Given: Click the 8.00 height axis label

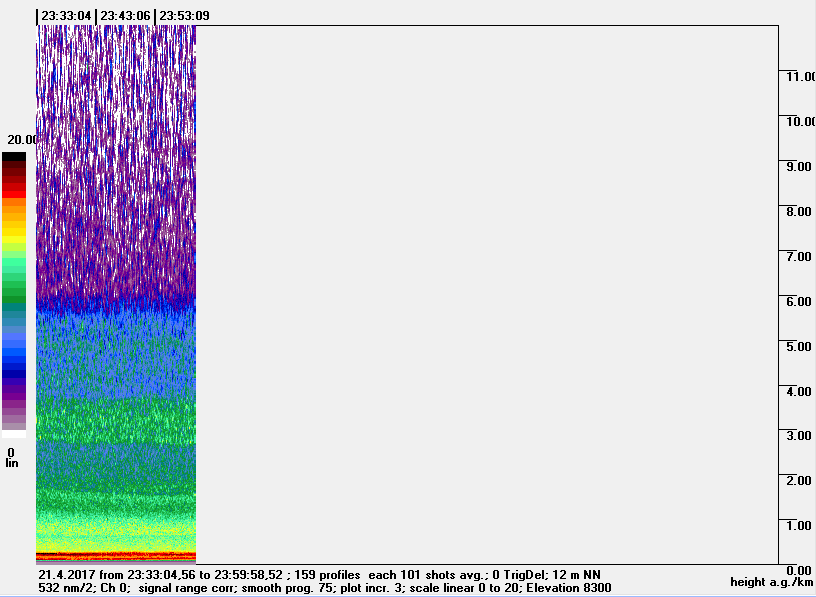Looking at the screenshot, I should point(799,211).
